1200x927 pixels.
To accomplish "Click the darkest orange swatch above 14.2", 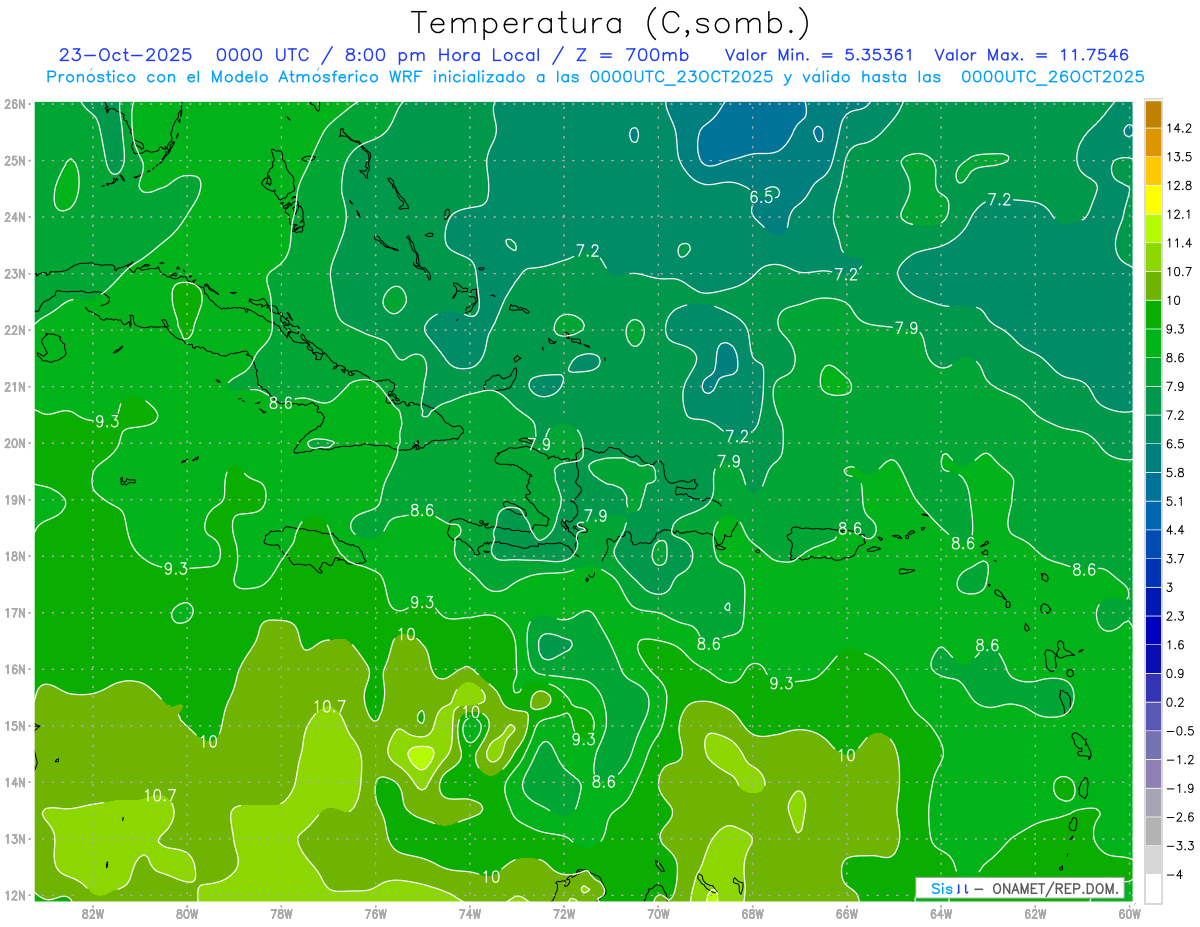I will tap(1153, 114).
